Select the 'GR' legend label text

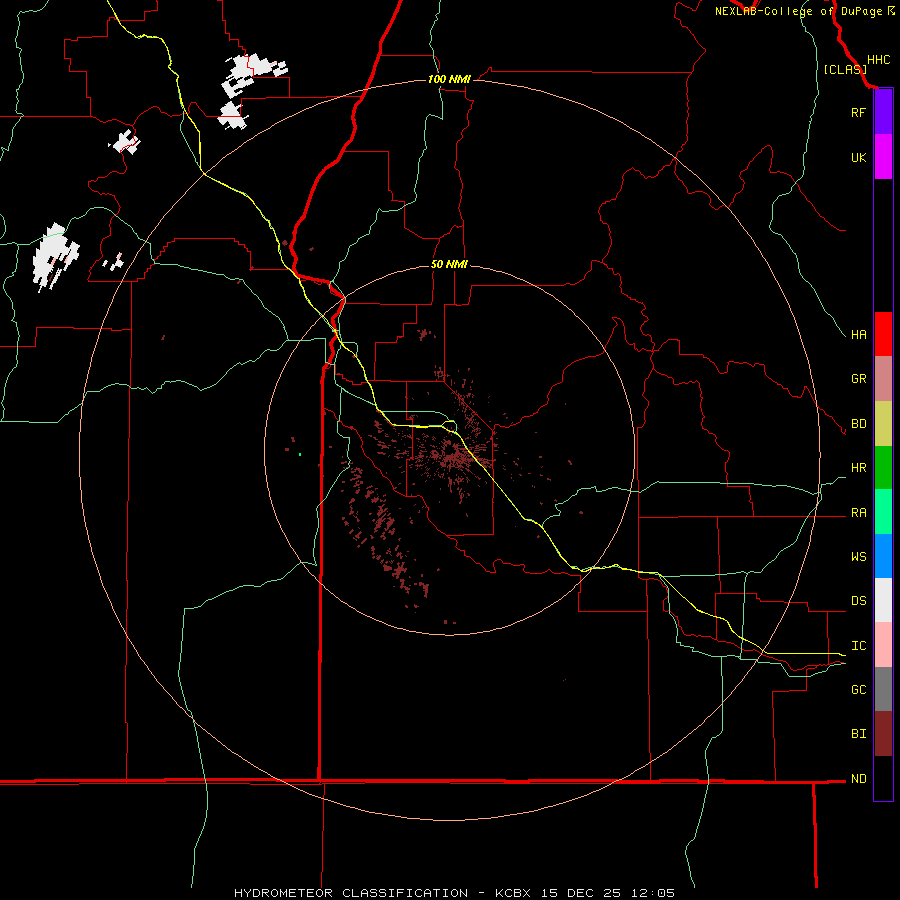point(858,379)
